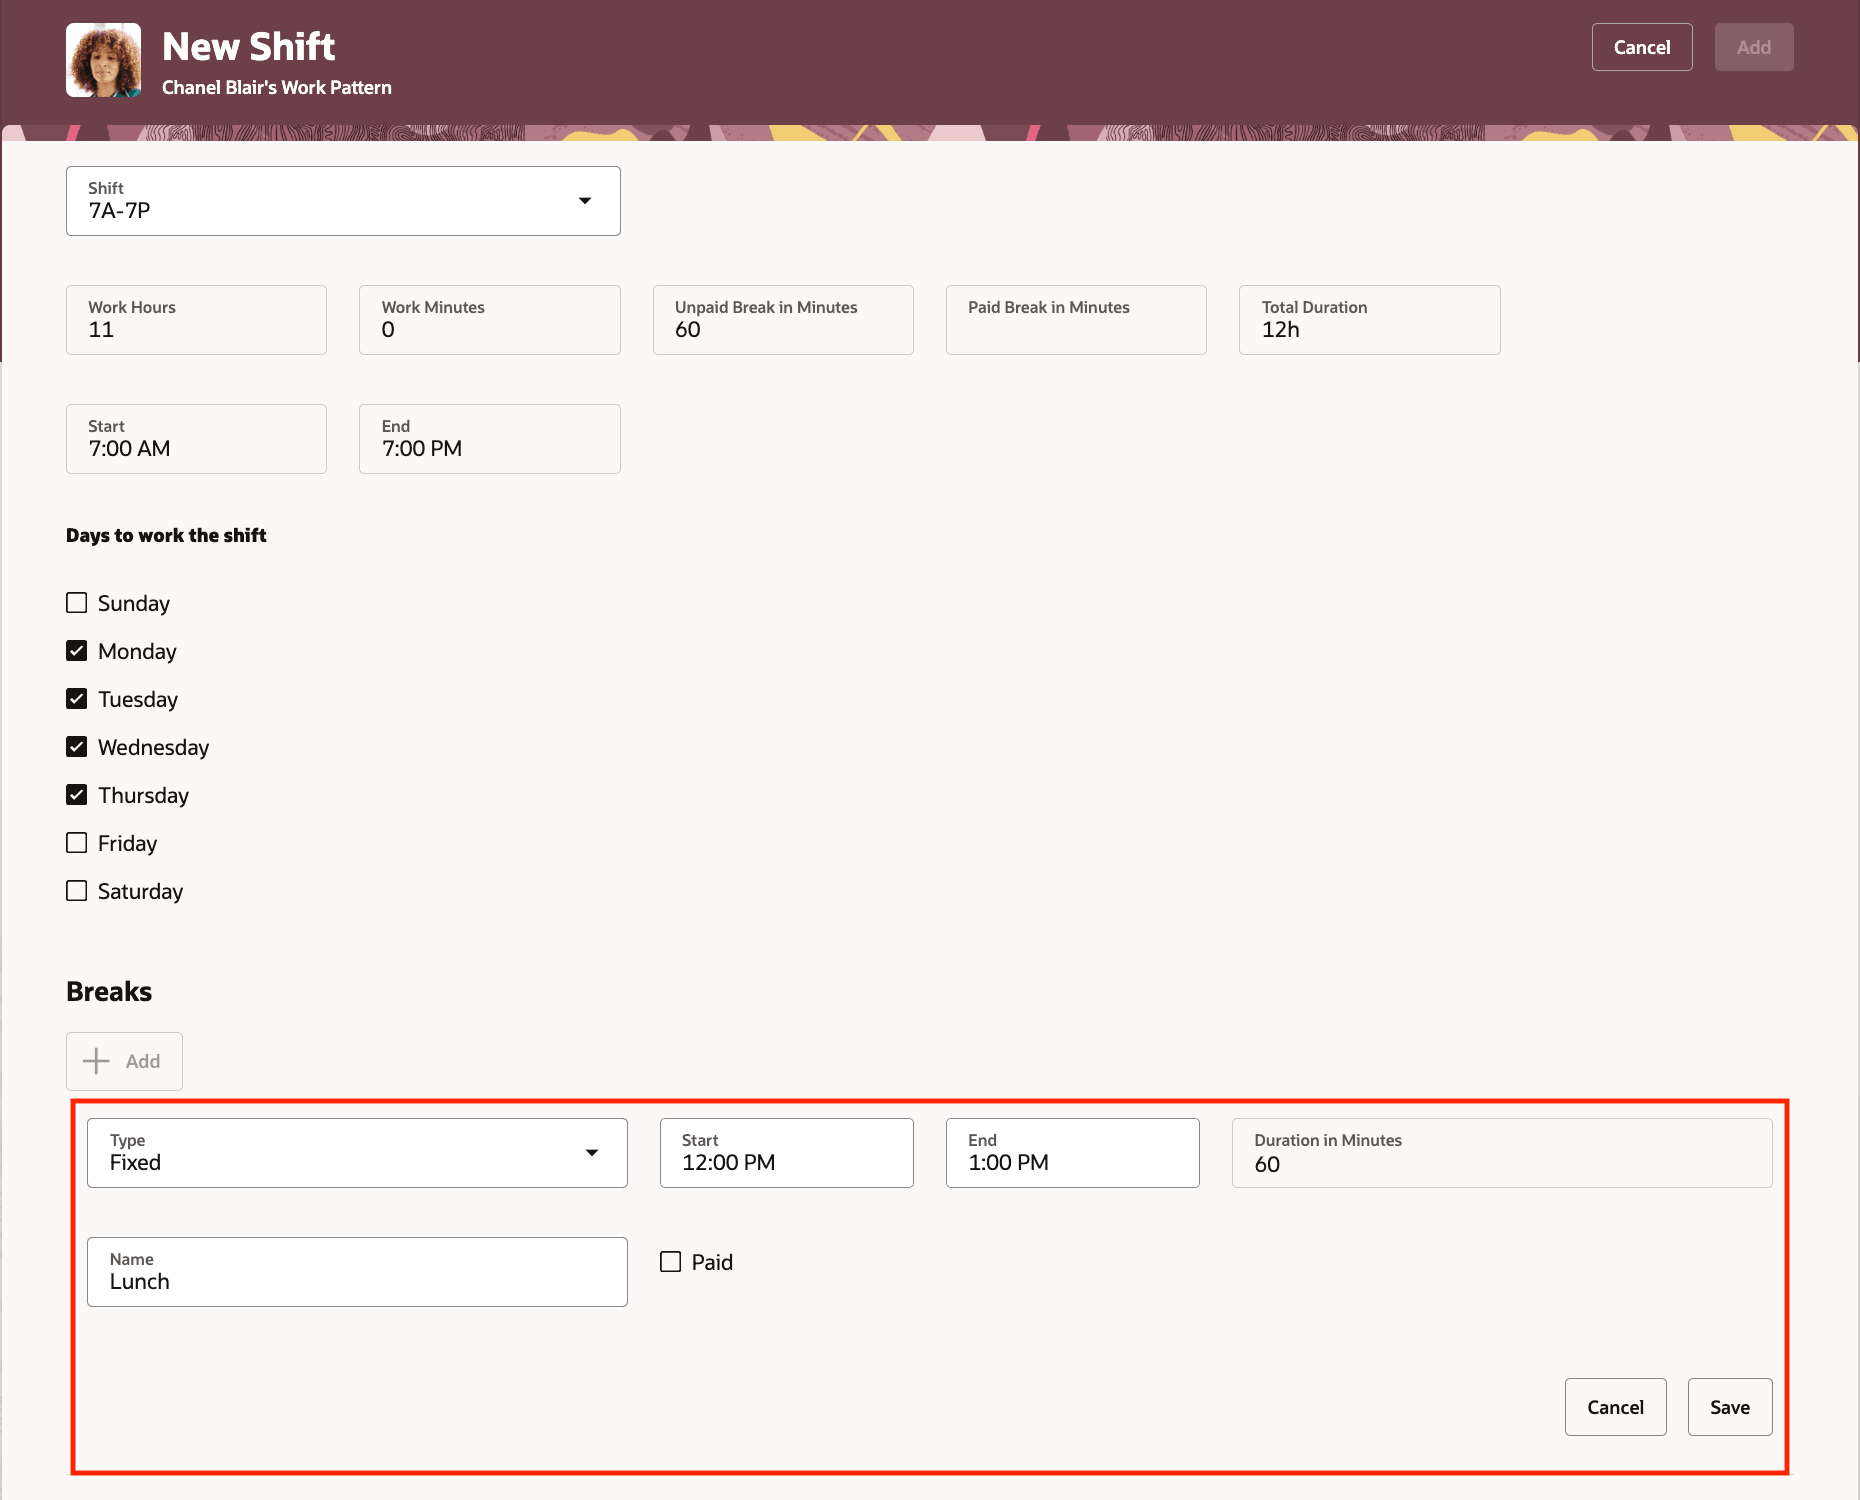1860x1500 pixels.
Task: Open the Shift dropdown showing 7A-7P
Action: coord(343,200)
